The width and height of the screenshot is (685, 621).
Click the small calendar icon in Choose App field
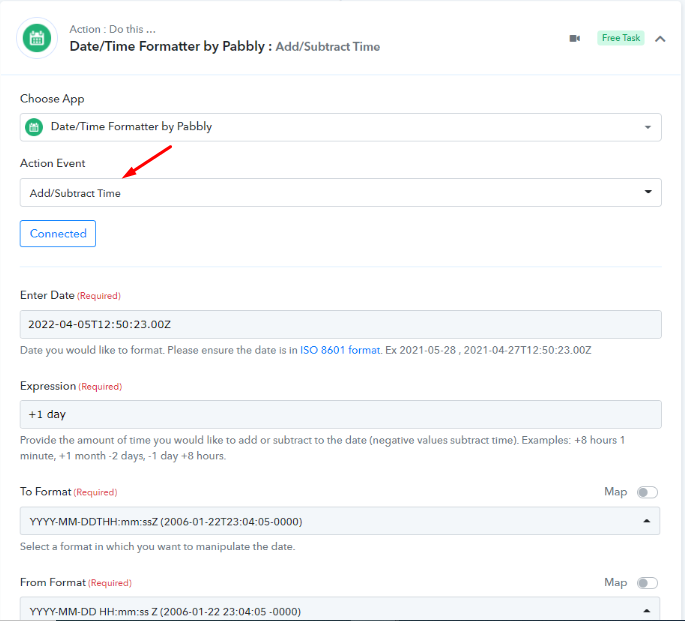coord(34,127)
